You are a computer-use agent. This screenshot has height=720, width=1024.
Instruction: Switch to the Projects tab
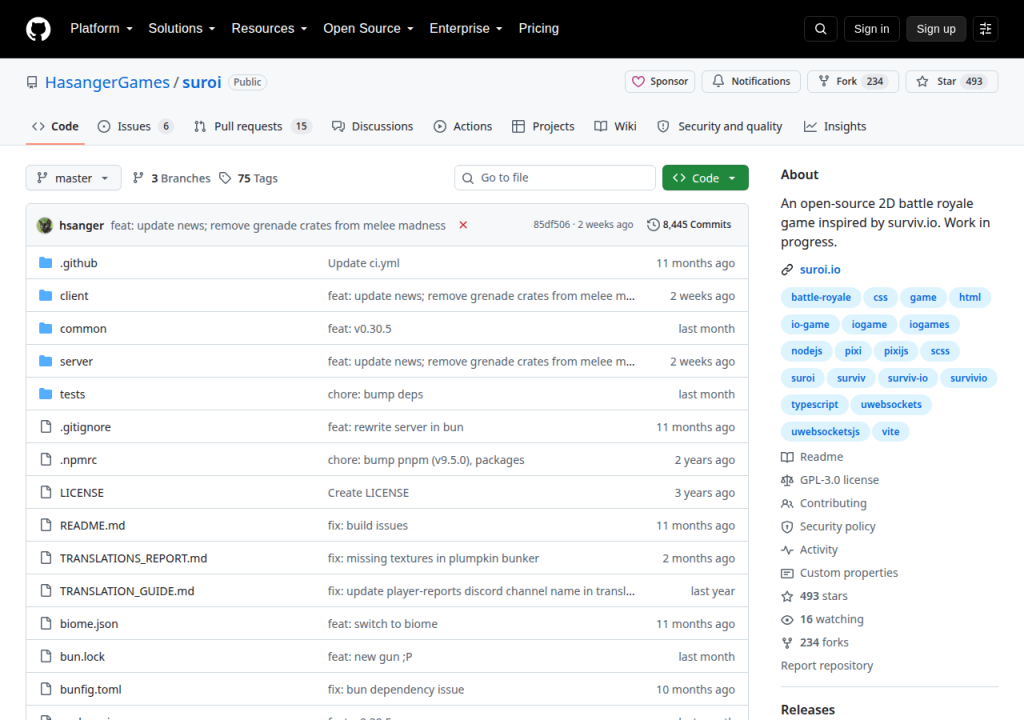[543, 127]
